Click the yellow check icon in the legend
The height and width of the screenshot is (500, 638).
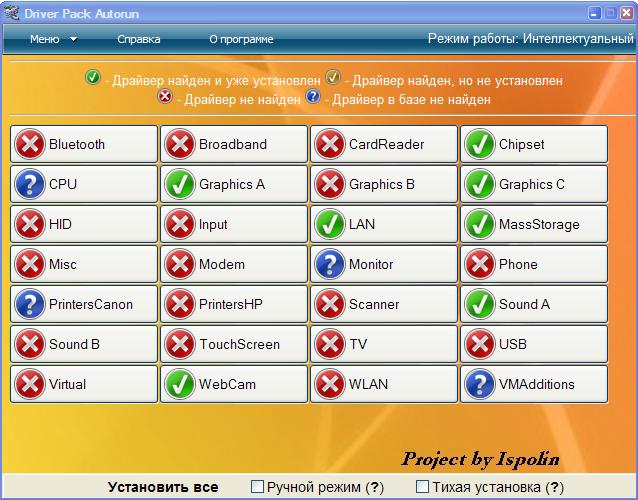(333, 76)
